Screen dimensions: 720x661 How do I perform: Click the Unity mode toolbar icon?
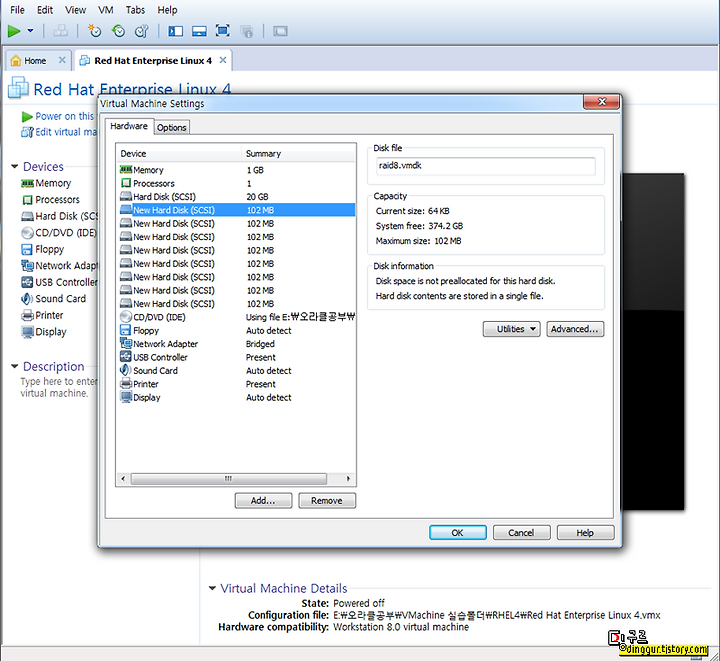click(247, 31)
